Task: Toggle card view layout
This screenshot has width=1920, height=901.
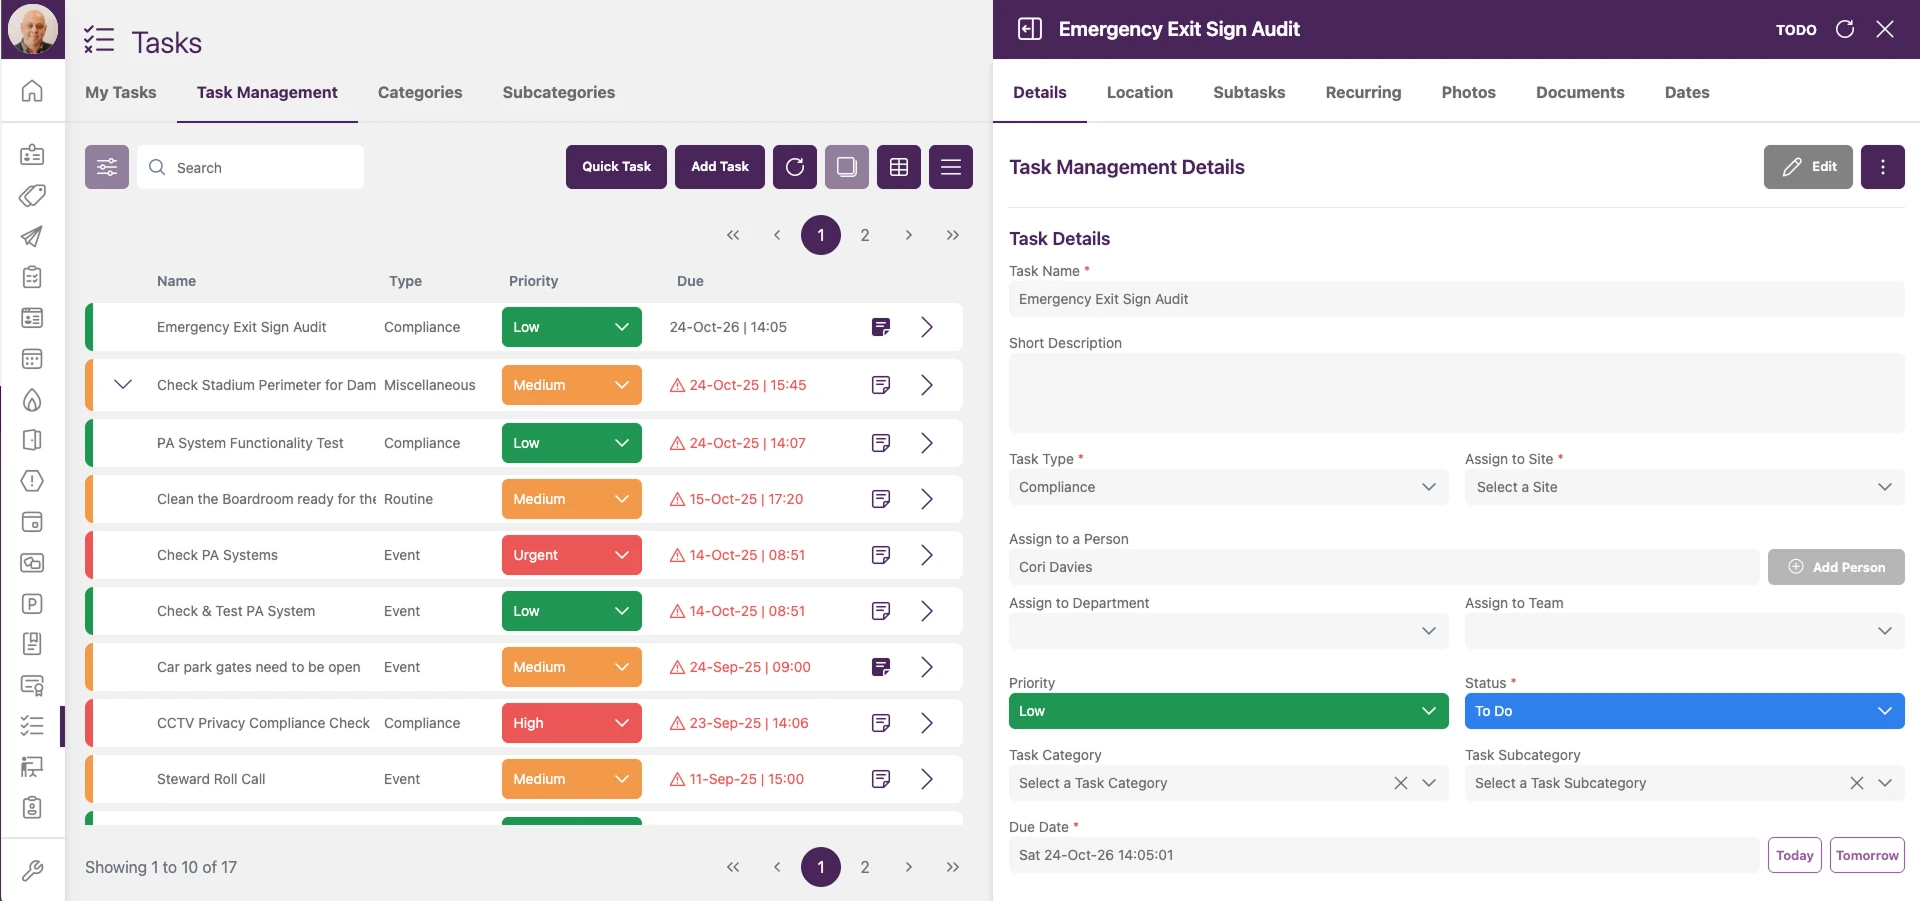Action: click(x=847, y=166)
